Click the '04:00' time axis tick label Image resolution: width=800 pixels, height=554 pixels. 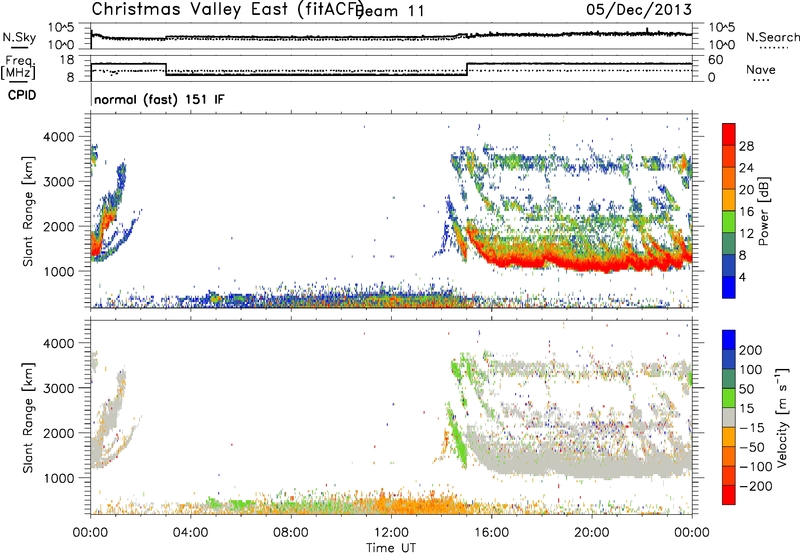(x=191, y=533)
